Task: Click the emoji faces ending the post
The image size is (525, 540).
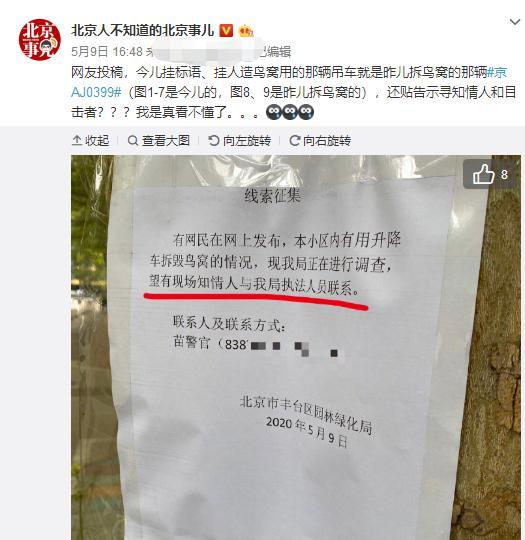Action: click(290, 112)
